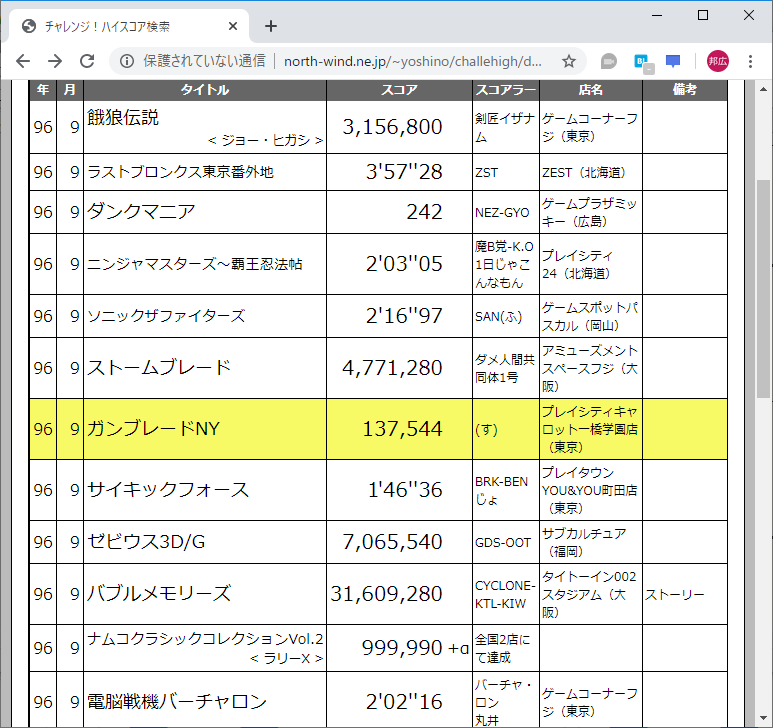
Task: Select the ソニックザファイターズ title
Action: [166, 316]
